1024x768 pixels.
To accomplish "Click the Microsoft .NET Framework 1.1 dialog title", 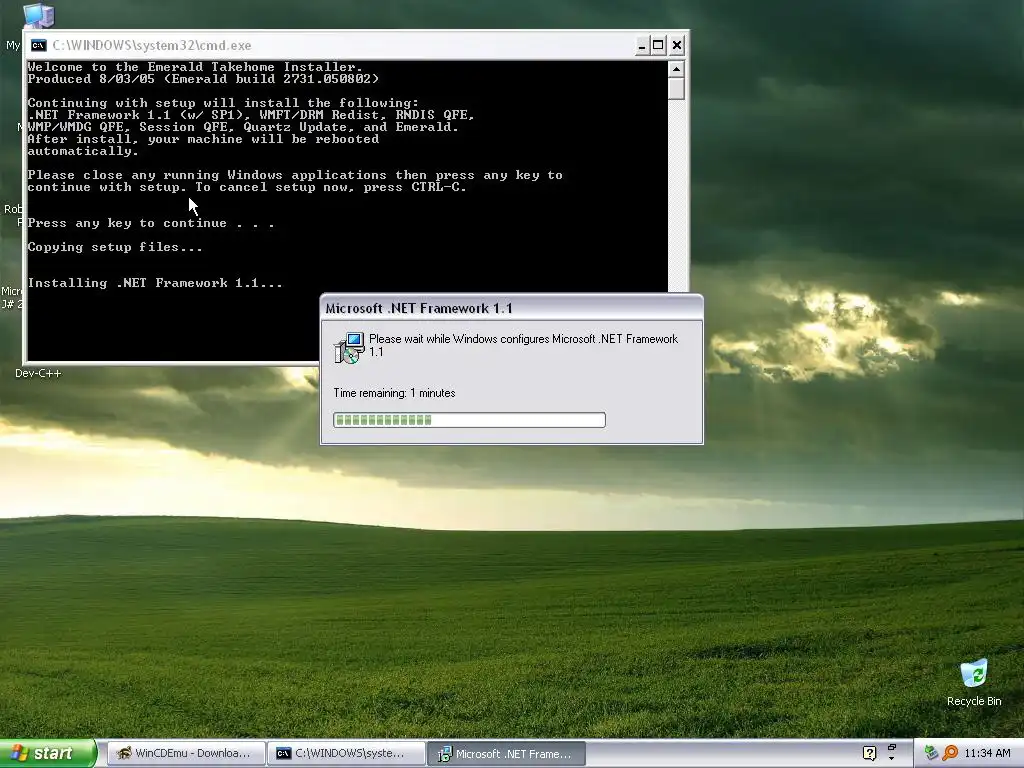I will pyautogui.click(x=419, y=308).
